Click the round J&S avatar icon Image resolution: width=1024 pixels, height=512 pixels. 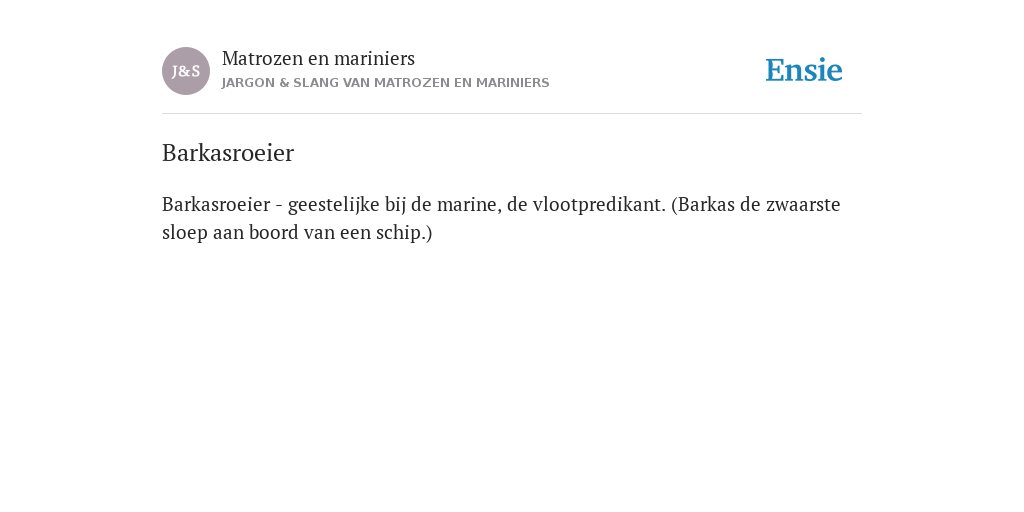coord(186,71)
